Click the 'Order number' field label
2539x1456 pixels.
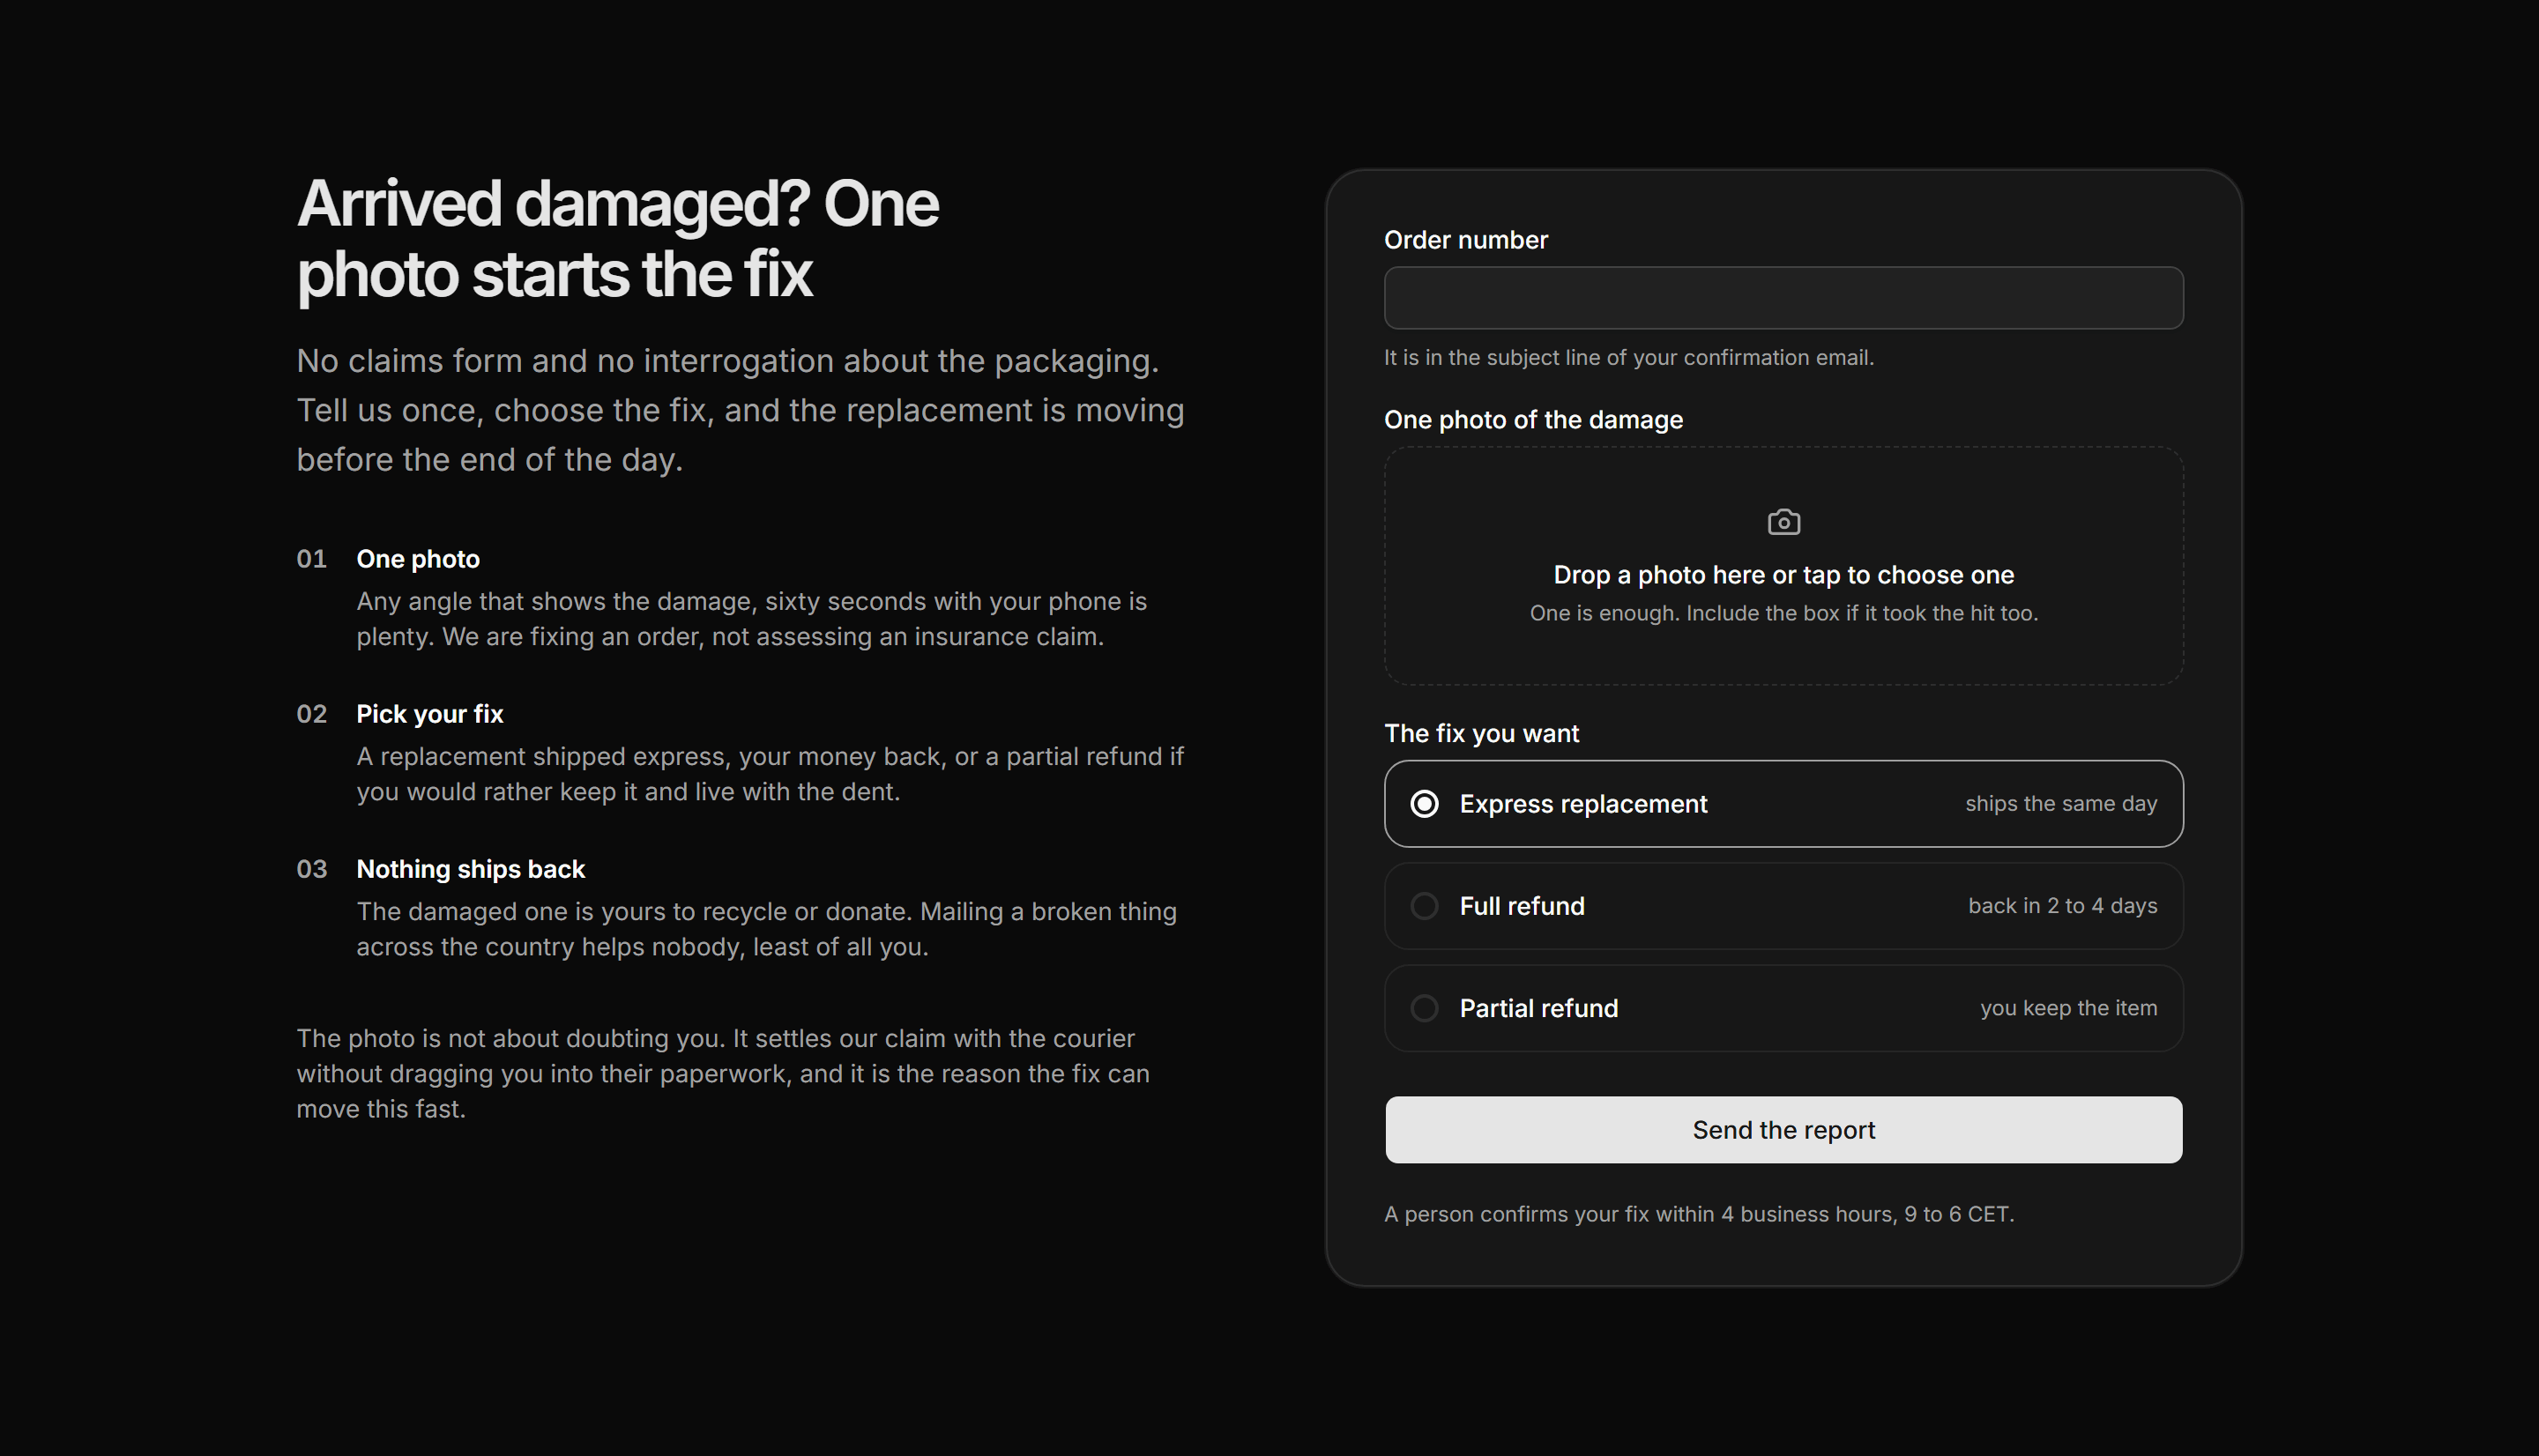pyautogui.click(x=1465, y=240)
